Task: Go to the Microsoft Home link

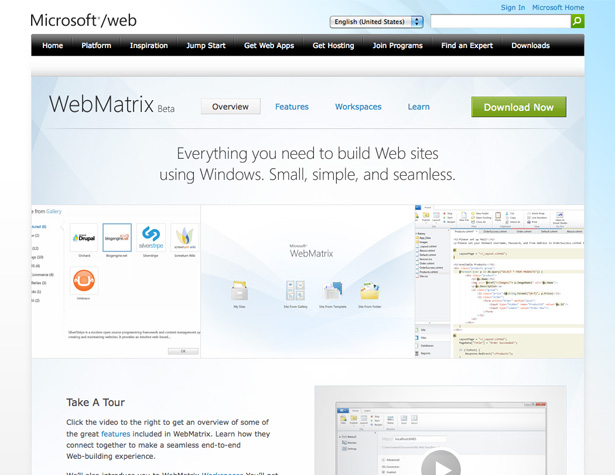Action: [x=558, y=7]
